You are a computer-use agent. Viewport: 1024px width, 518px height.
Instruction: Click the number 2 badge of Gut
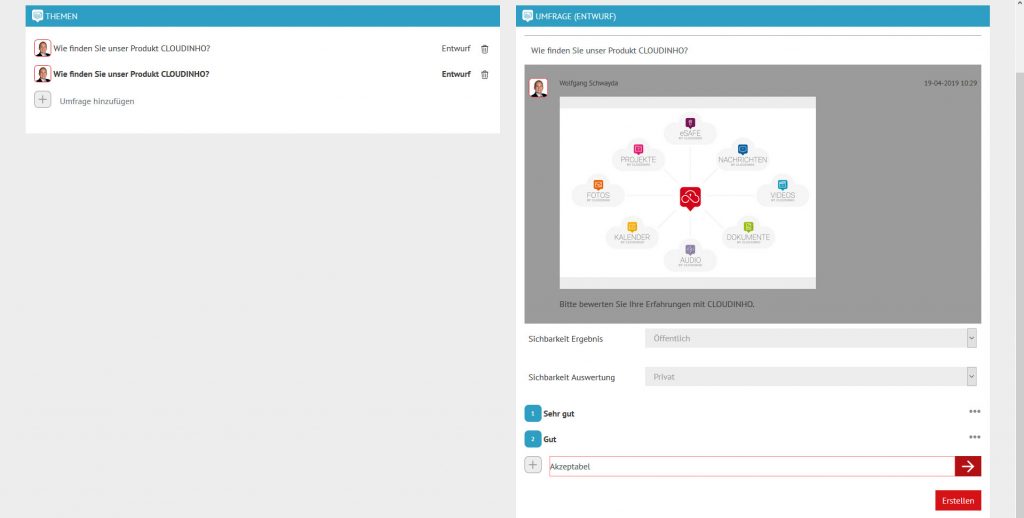533,439
